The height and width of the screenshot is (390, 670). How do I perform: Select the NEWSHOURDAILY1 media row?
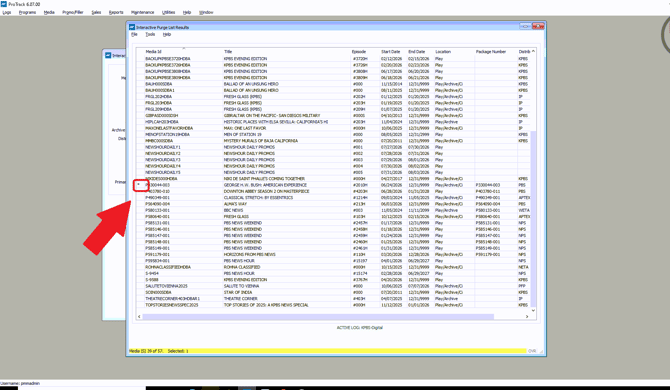333,147
